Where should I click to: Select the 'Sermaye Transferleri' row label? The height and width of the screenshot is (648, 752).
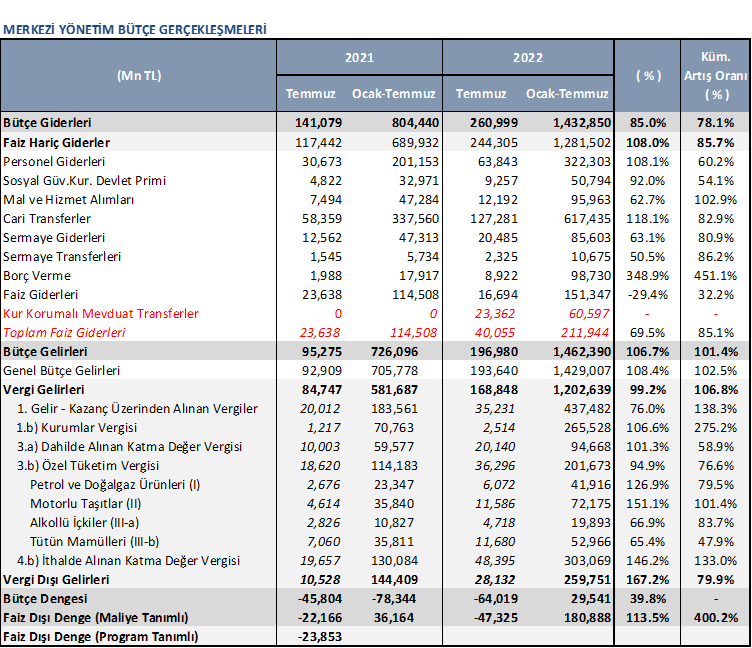pos(62,257)
